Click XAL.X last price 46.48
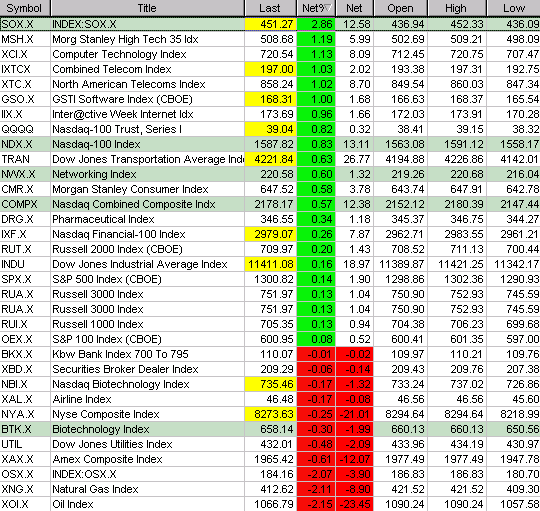Screen dimensions: 540x511 pos(270,399)
